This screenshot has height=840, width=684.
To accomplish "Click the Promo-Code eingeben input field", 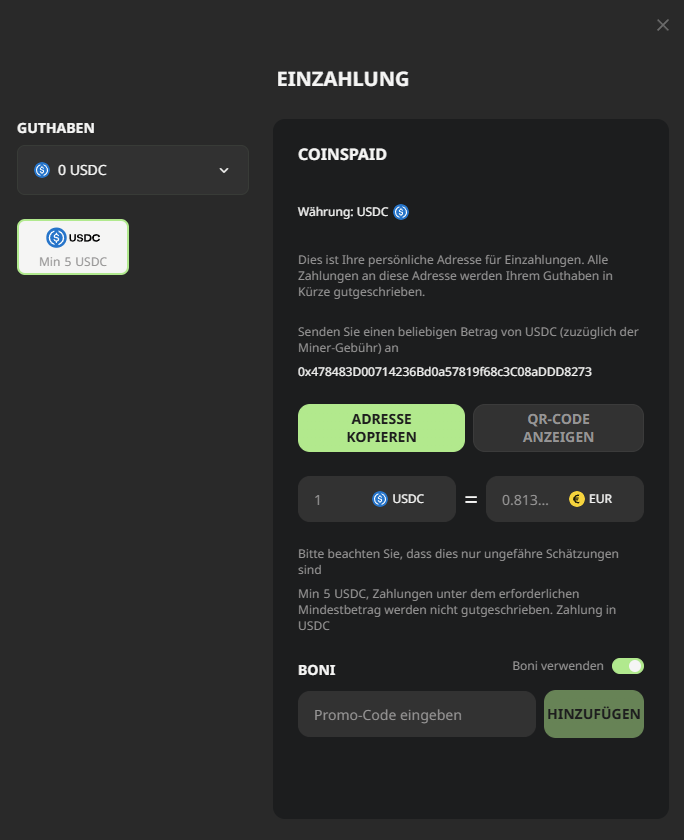I will pos(416,714).
